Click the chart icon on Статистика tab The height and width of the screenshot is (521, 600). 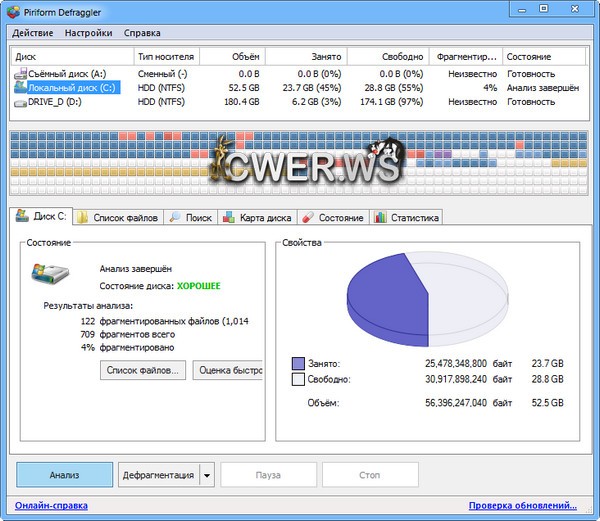380,217
